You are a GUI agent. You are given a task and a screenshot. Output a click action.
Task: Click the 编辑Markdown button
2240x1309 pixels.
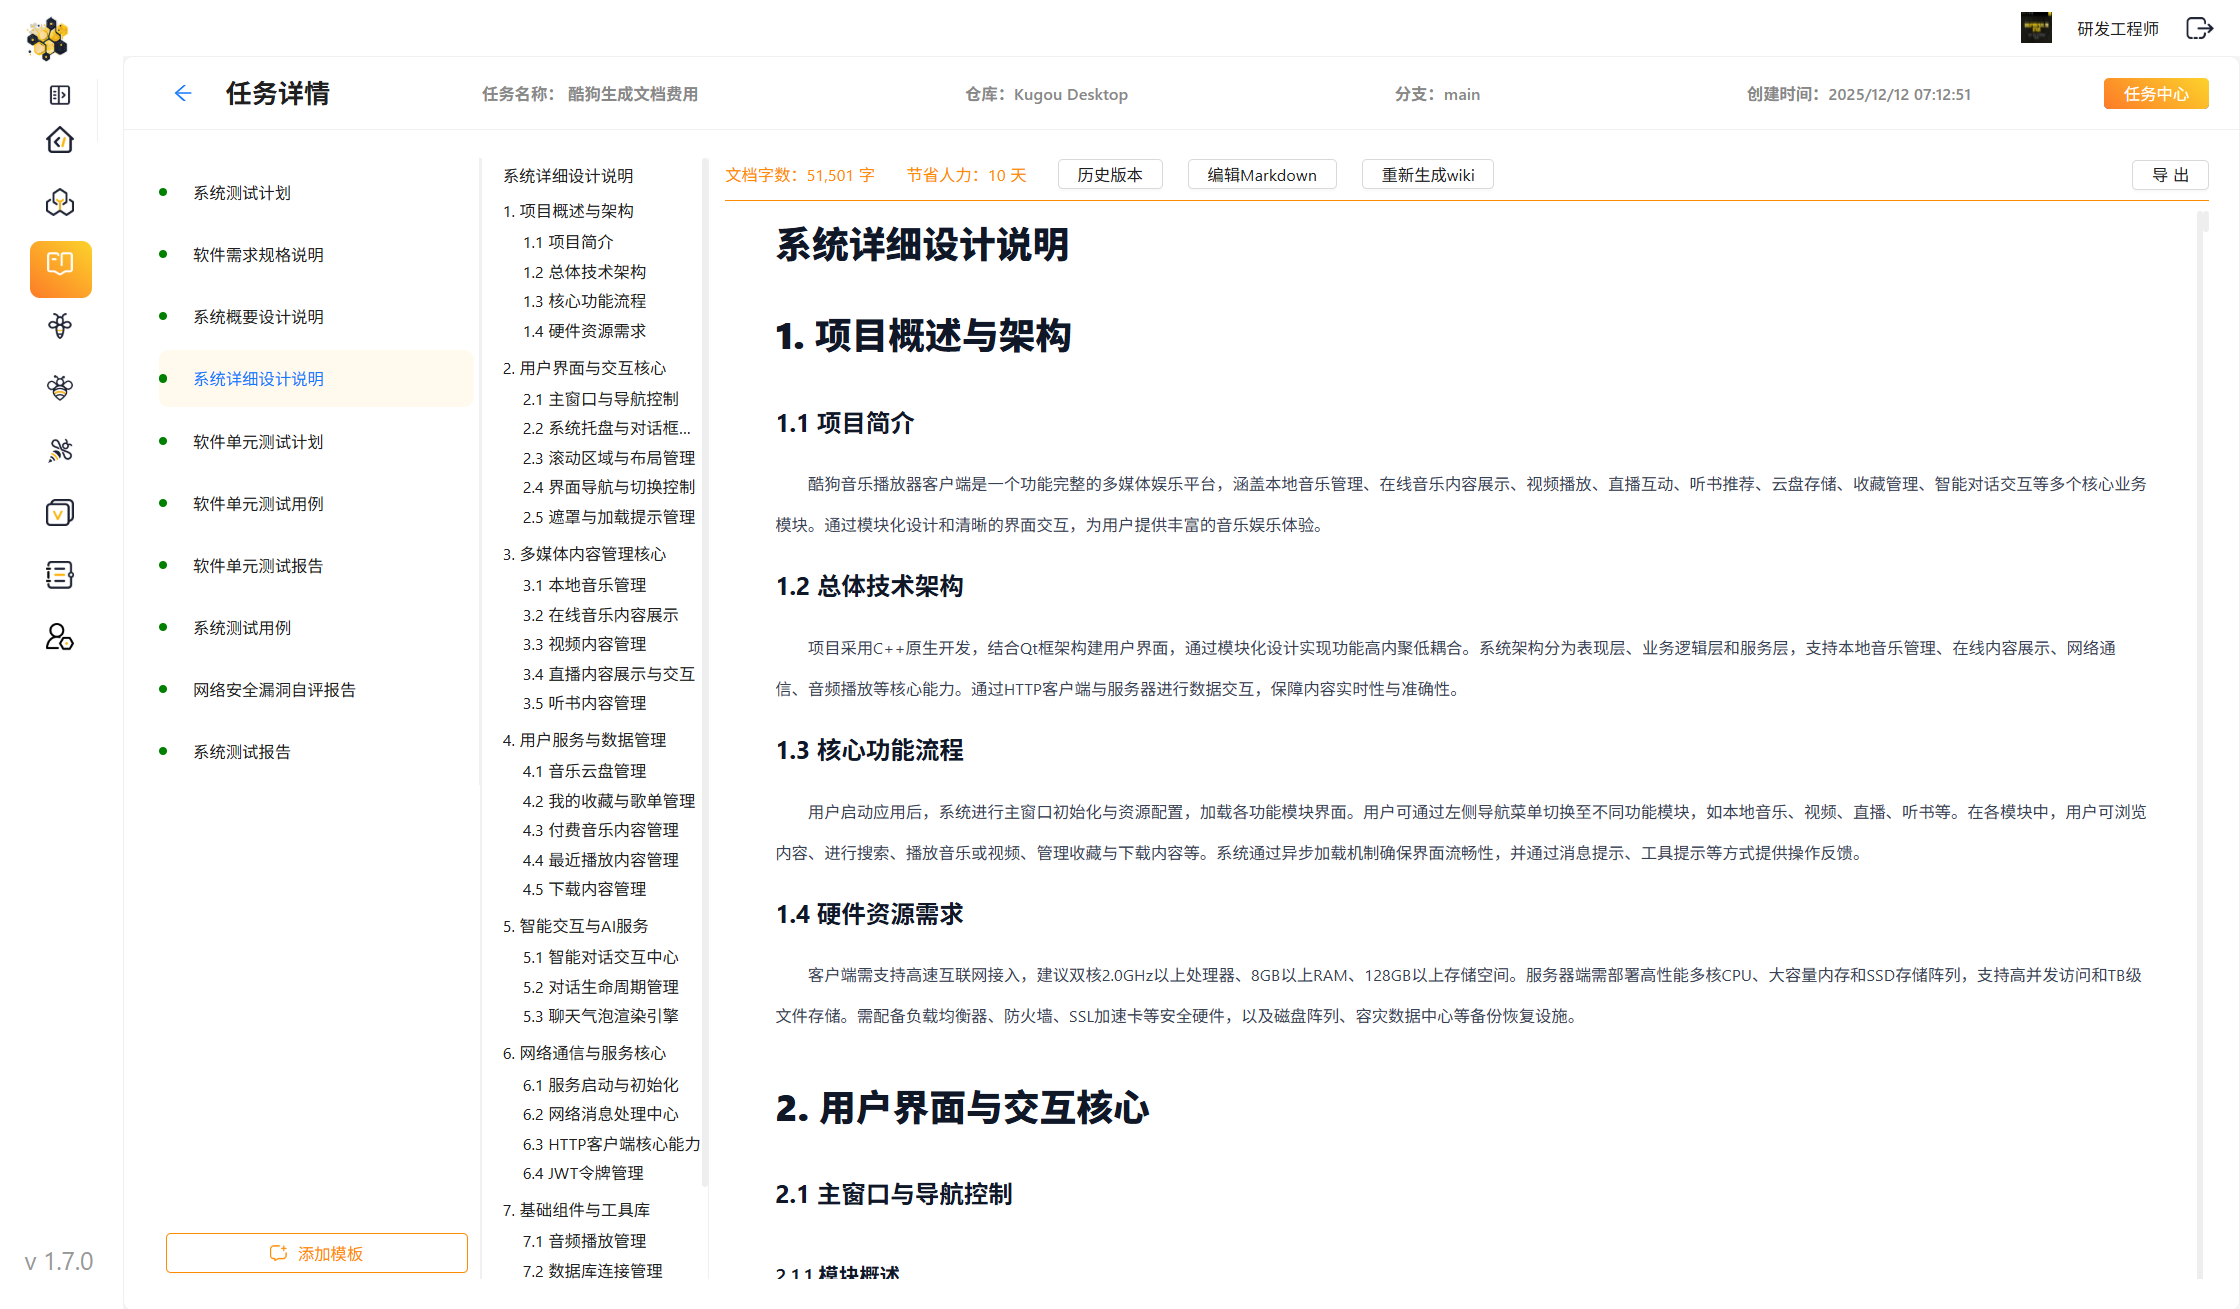point(1262,174)
